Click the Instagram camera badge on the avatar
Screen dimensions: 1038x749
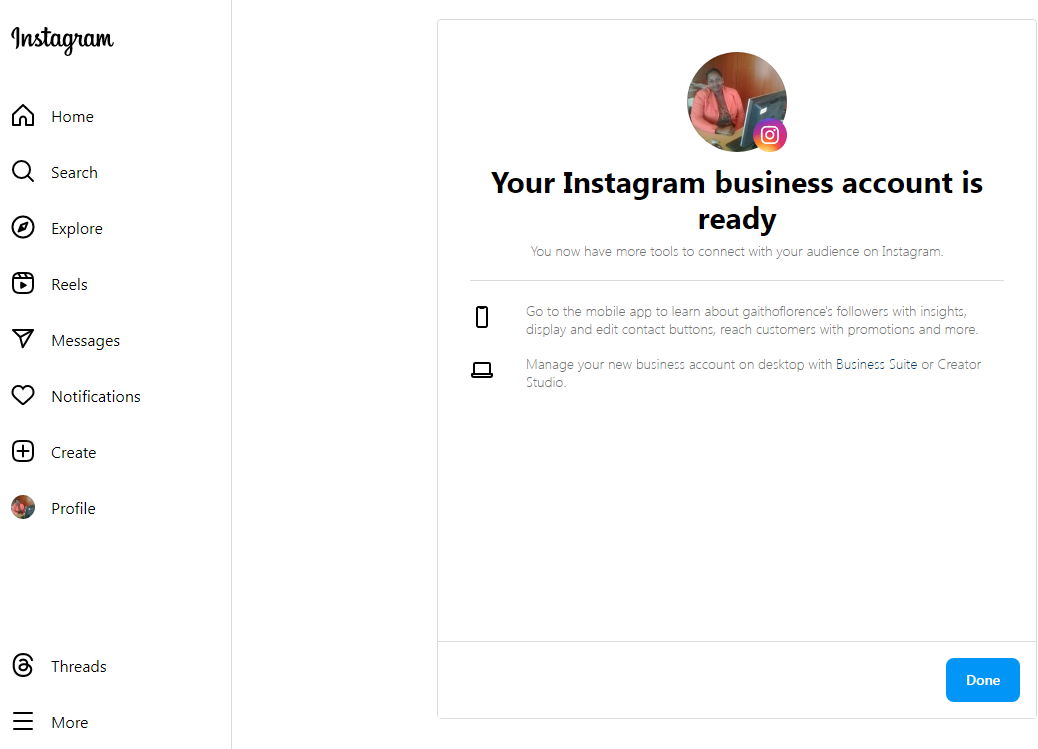click(769, 134)
